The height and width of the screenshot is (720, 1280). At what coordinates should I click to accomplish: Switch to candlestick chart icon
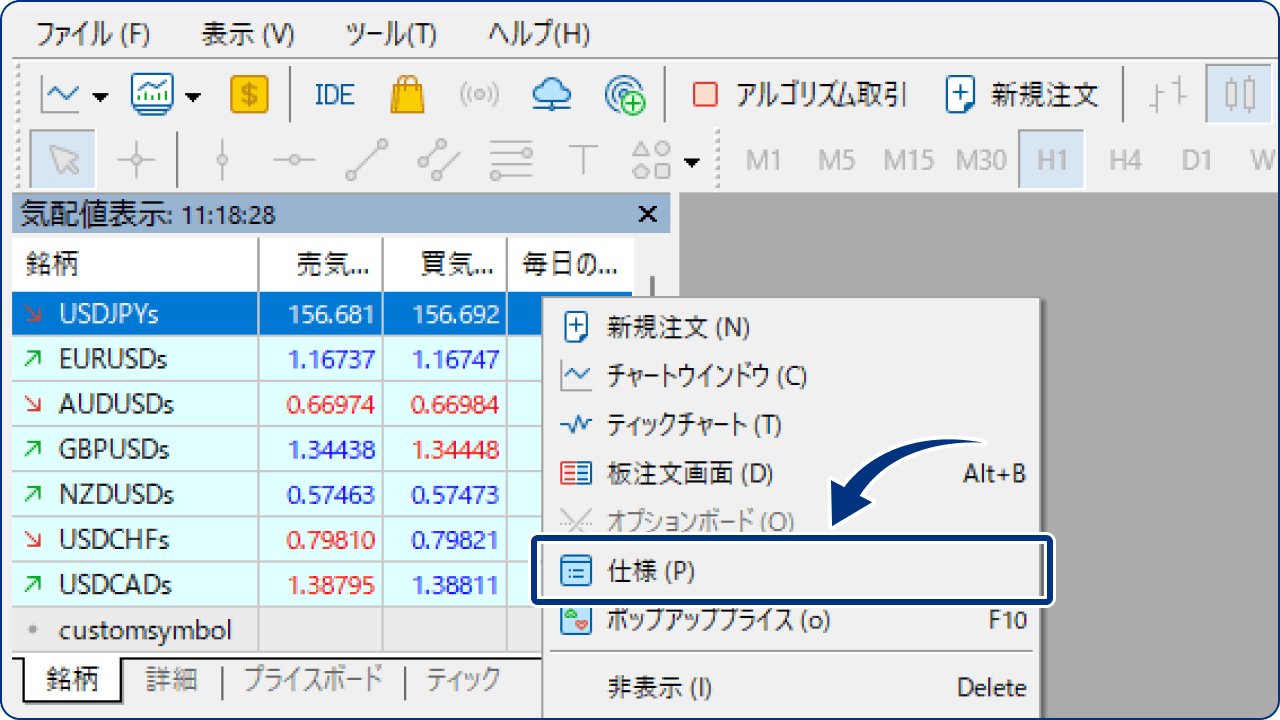tap(1240, 95)
